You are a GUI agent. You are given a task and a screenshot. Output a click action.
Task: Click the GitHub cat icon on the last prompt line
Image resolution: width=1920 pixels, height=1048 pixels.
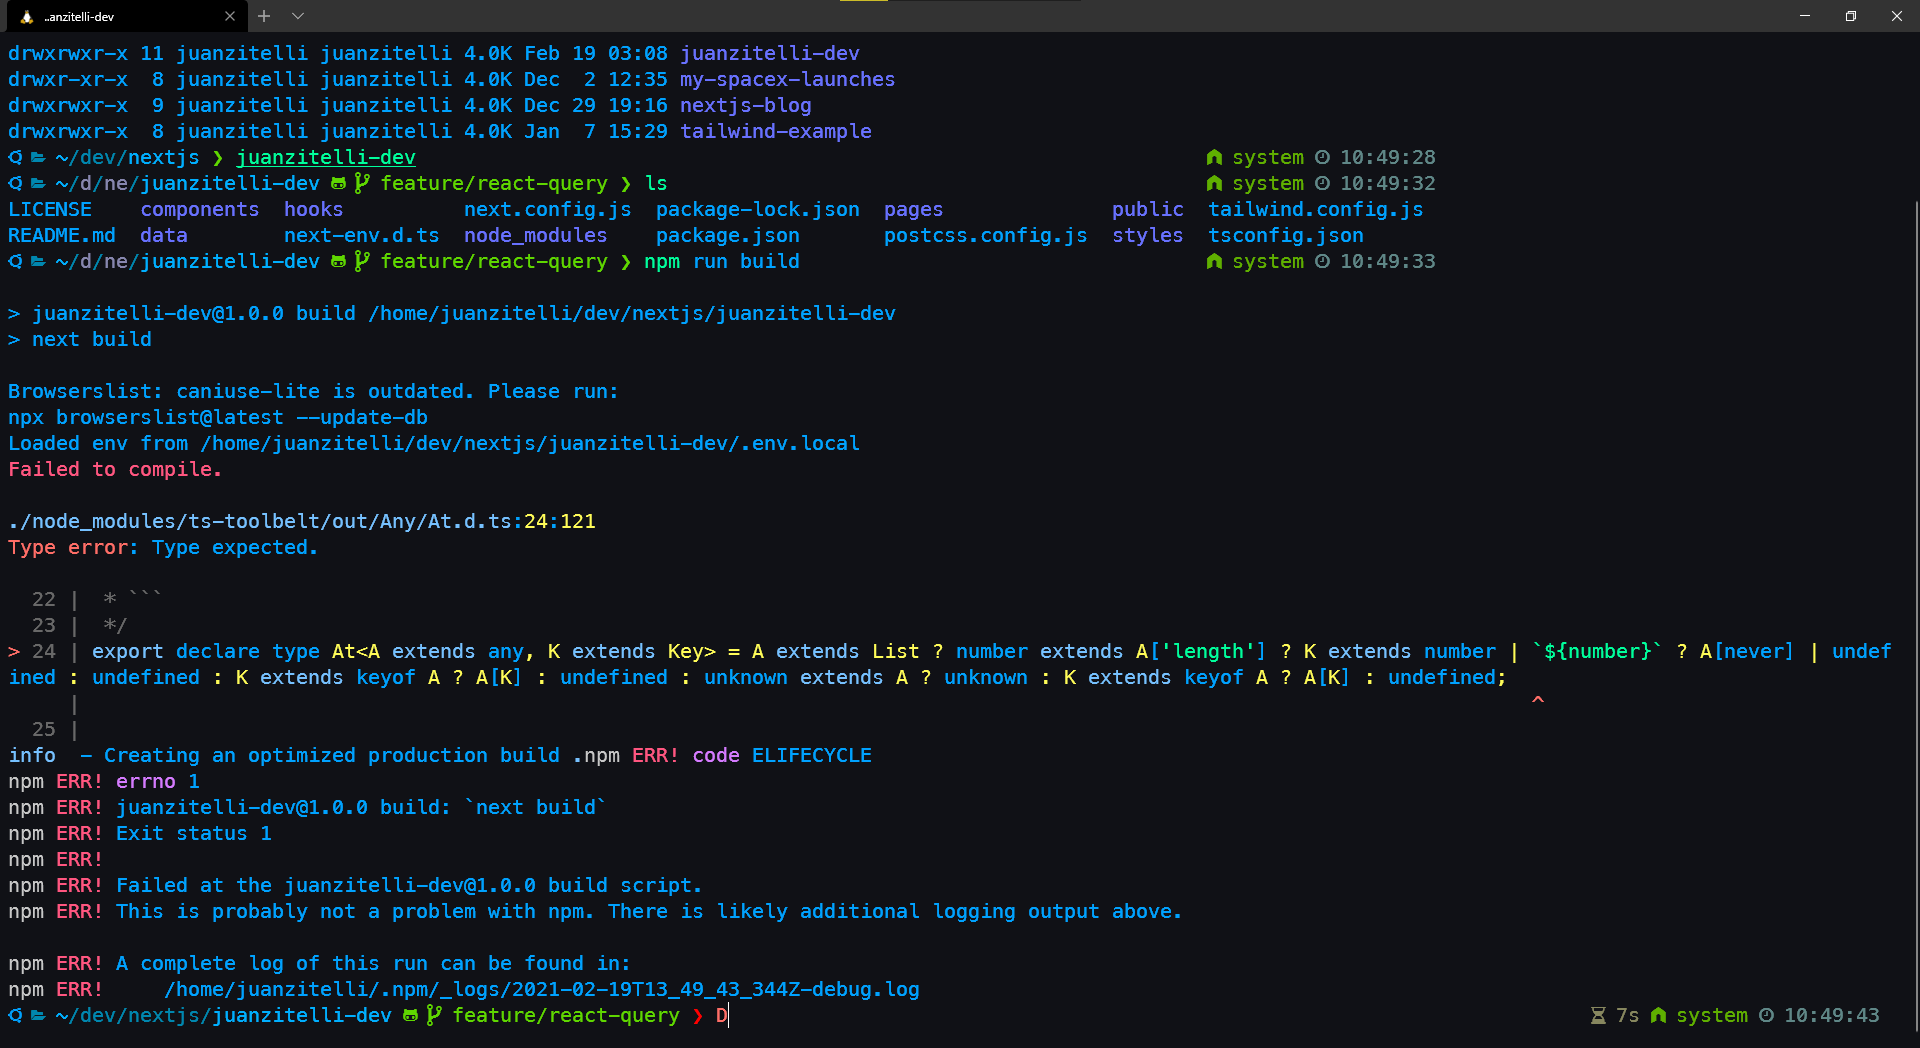point(410,1015)
